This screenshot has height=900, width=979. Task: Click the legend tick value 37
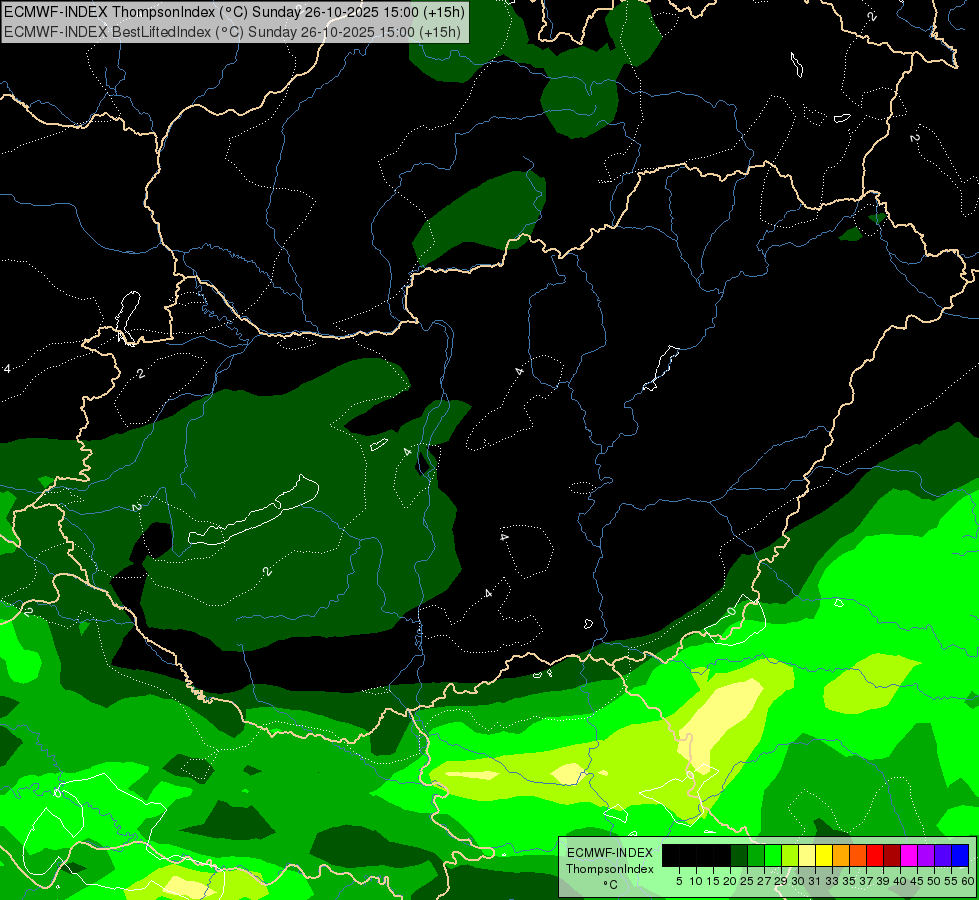[x=866, y=881]
